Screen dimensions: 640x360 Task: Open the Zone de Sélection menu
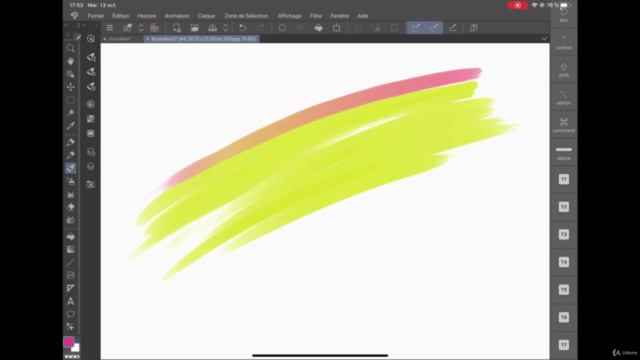coord(246,16)
